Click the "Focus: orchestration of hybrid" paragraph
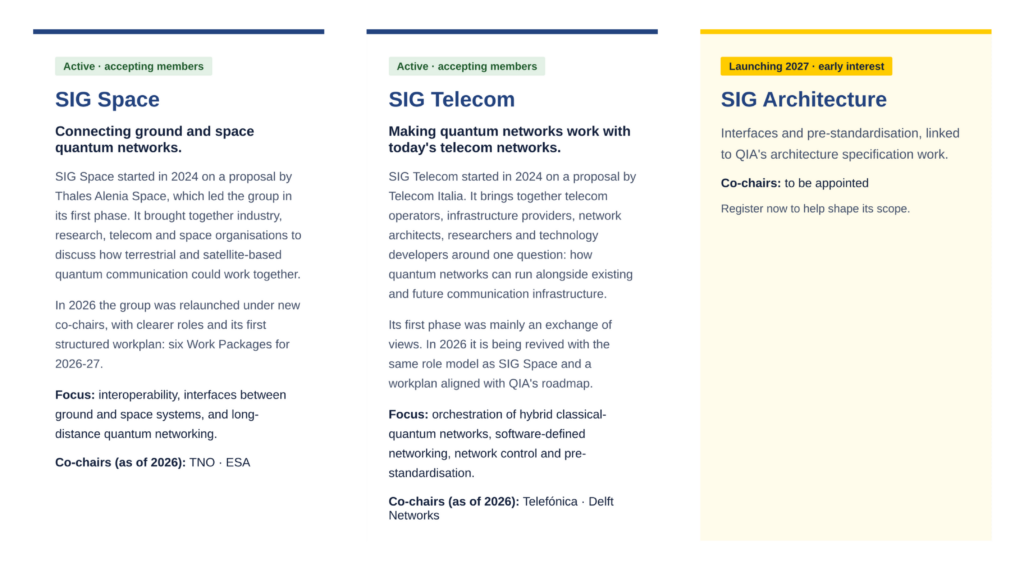Image resolution: width=1024 pixels, height=576 pixels. pyautogui.click(x=498, y=443)
